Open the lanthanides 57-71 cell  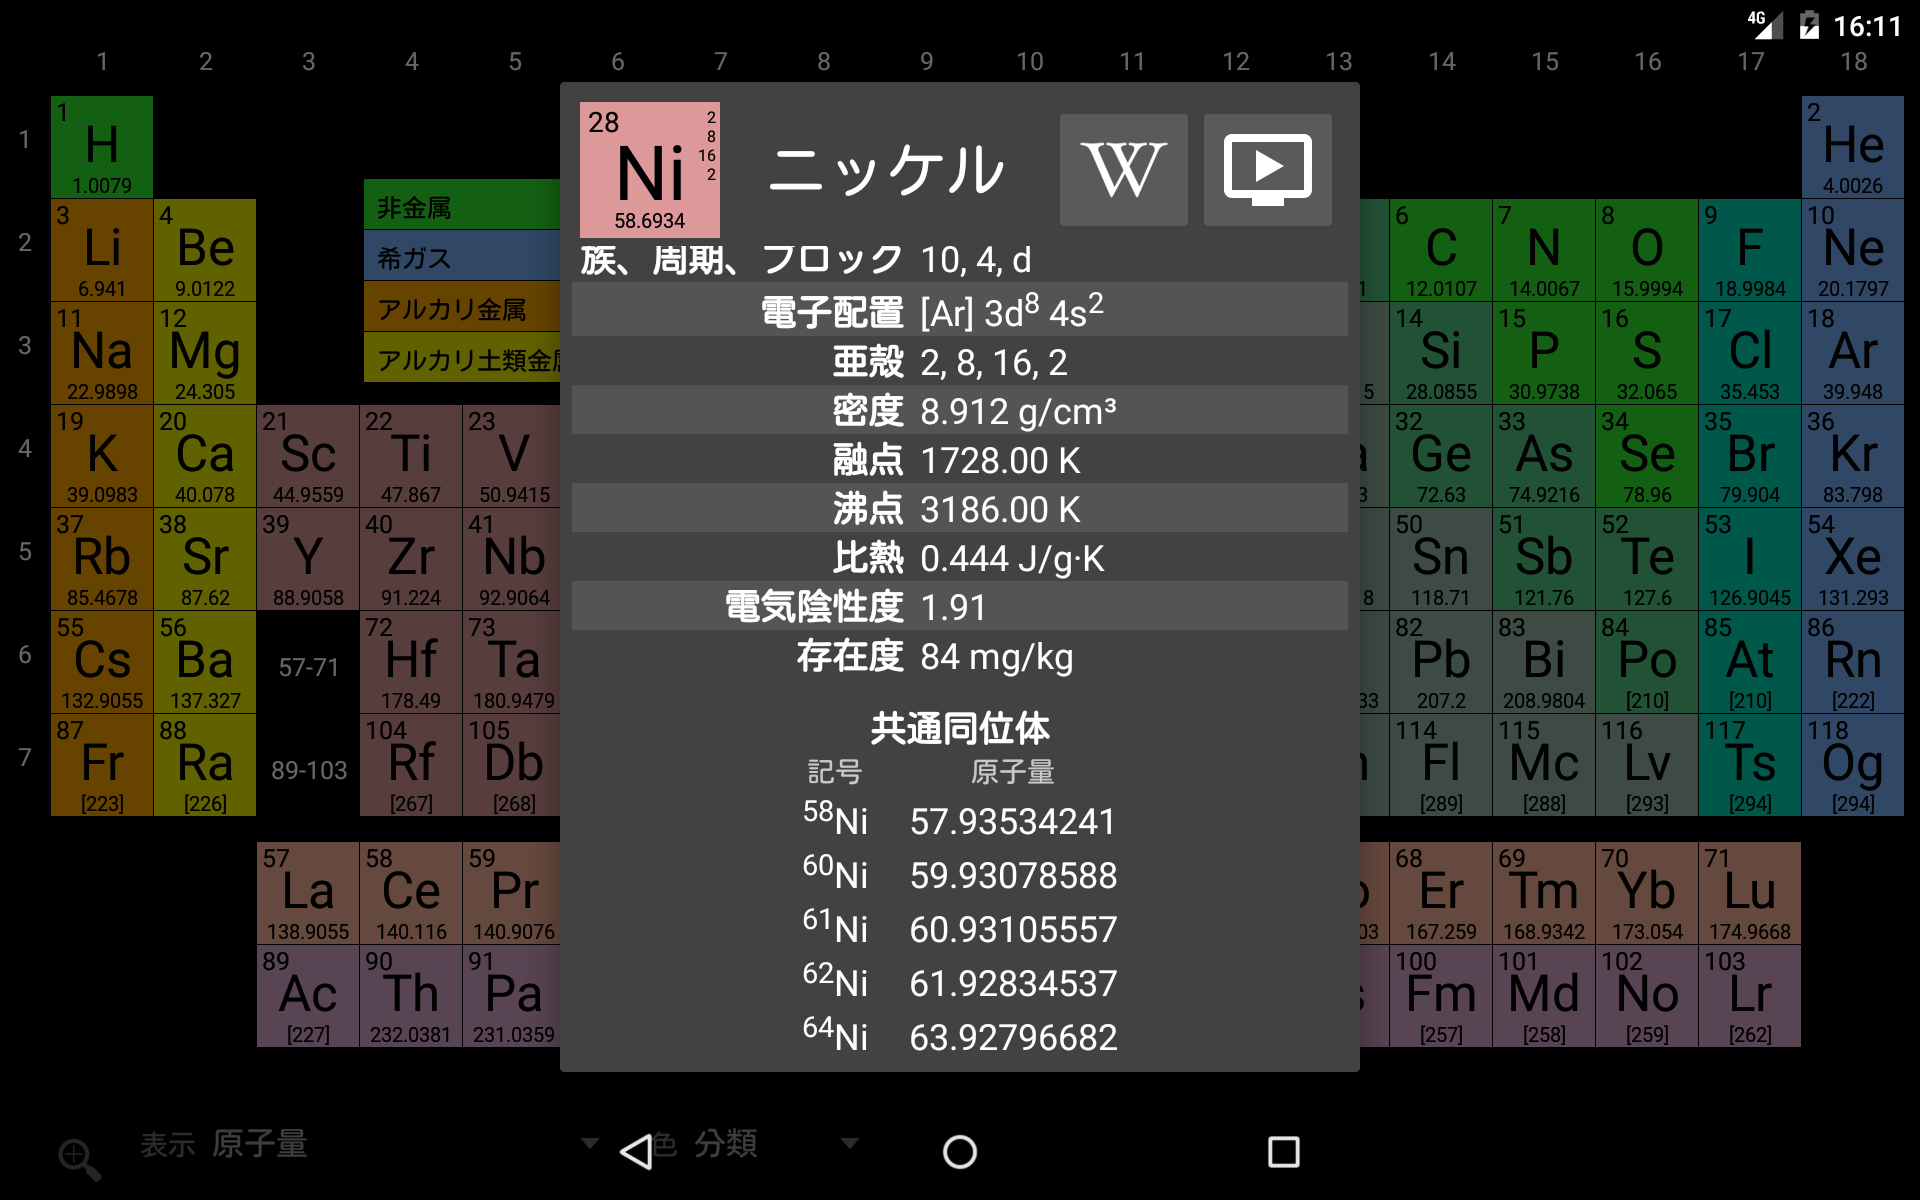(x=308, y=667)
